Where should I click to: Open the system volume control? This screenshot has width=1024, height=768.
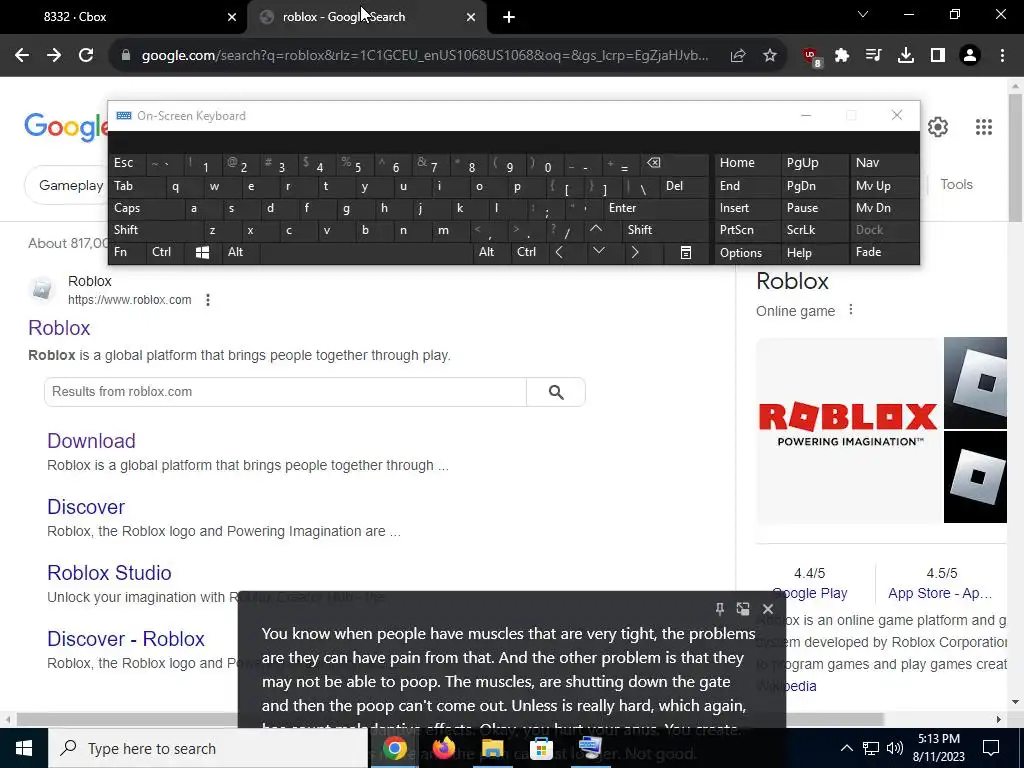(895, 748)
